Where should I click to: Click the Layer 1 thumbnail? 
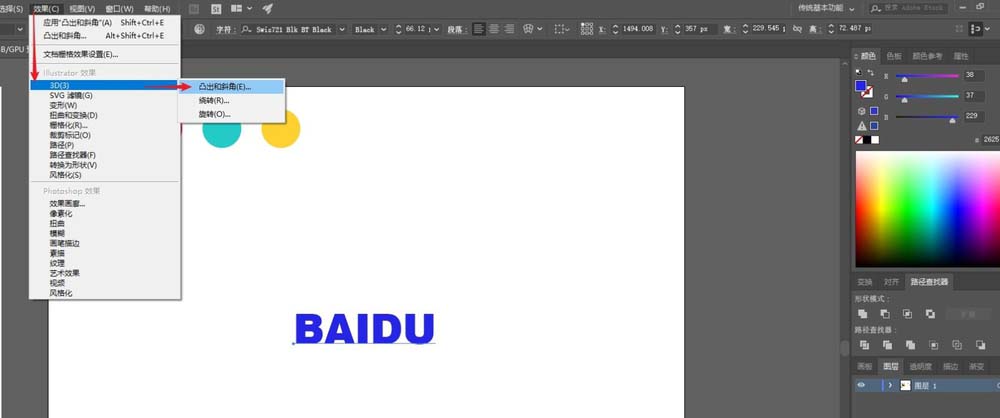[905, 385]
